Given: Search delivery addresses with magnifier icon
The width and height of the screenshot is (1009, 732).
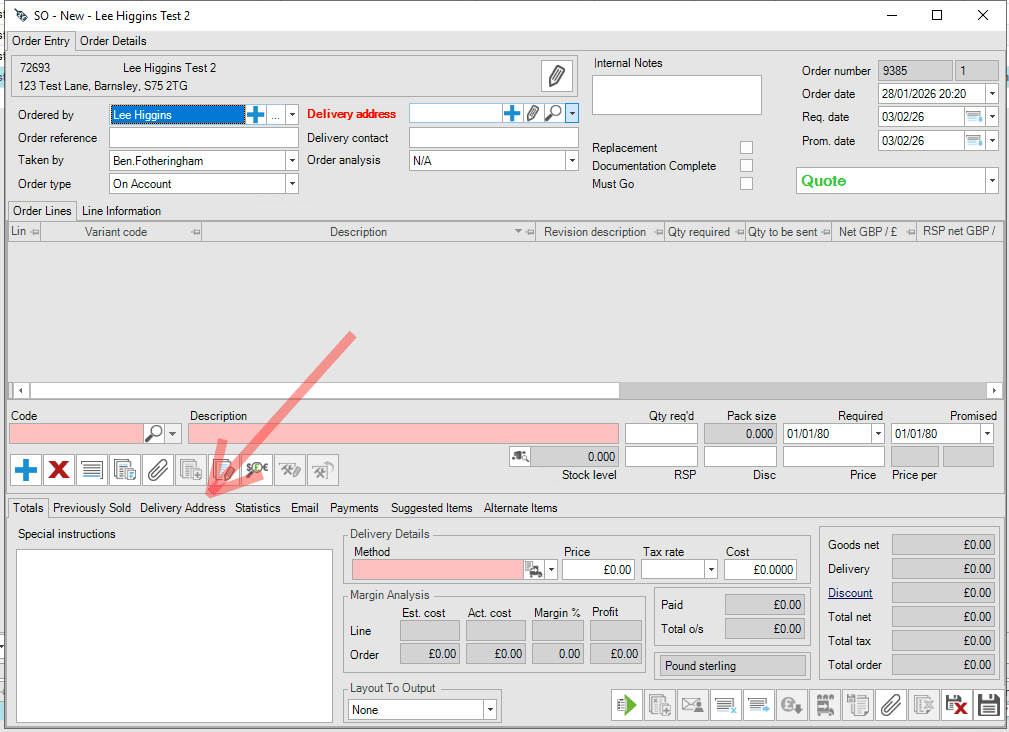Looking at the screenshot, I should click(x=553, y=114).
